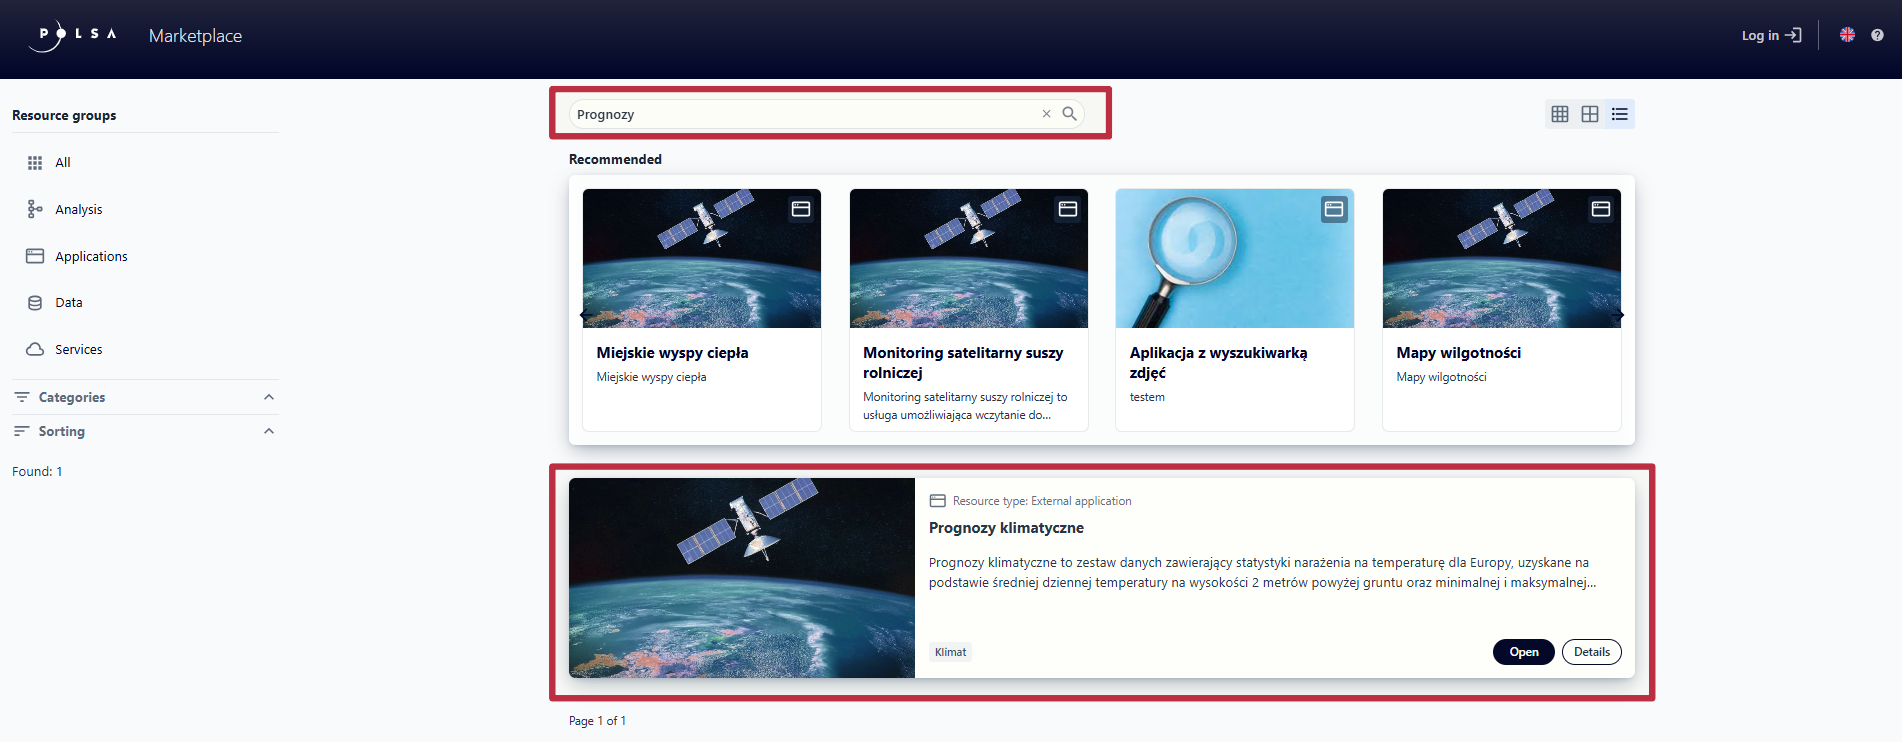1902x742 pixels.
Task: Click the Log in button
Action: [1771, 35]
